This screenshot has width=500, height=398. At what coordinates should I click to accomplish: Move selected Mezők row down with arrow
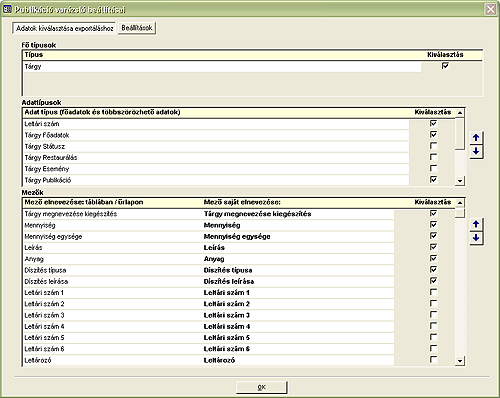coord(476,238)
